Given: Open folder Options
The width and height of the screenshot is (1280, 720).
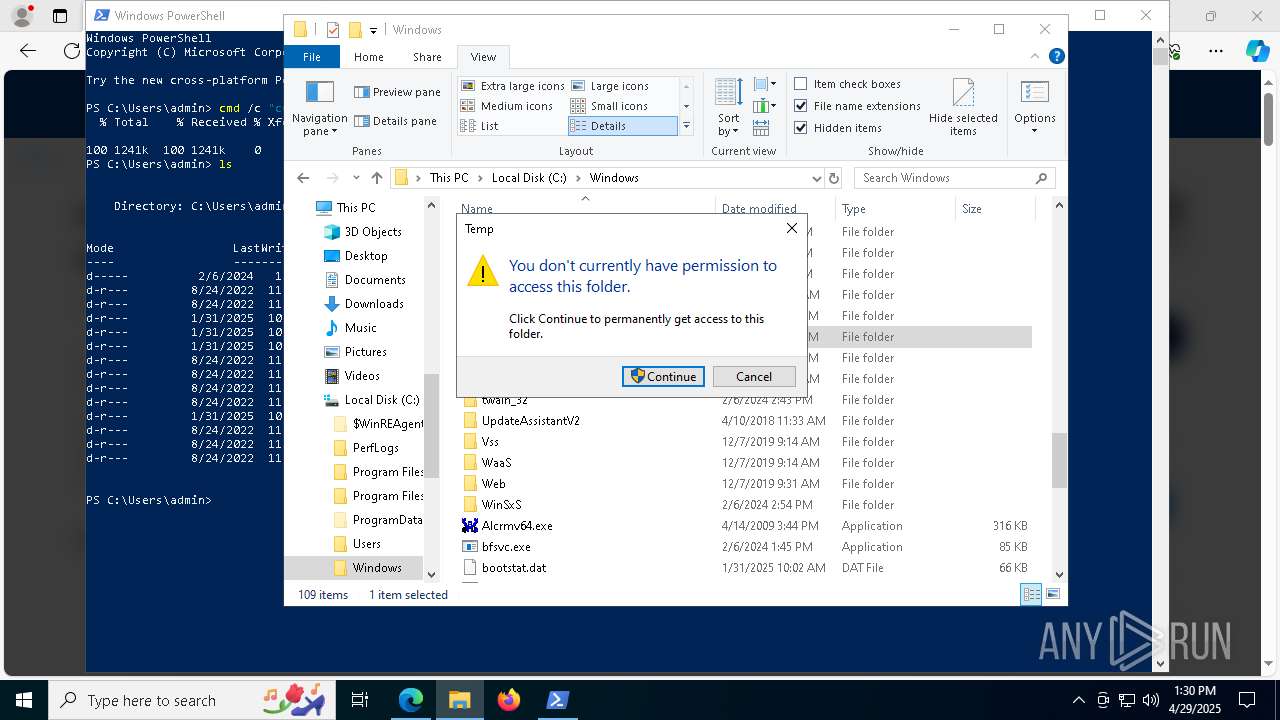Looking at the screenshot, I should coord(1034,108).
